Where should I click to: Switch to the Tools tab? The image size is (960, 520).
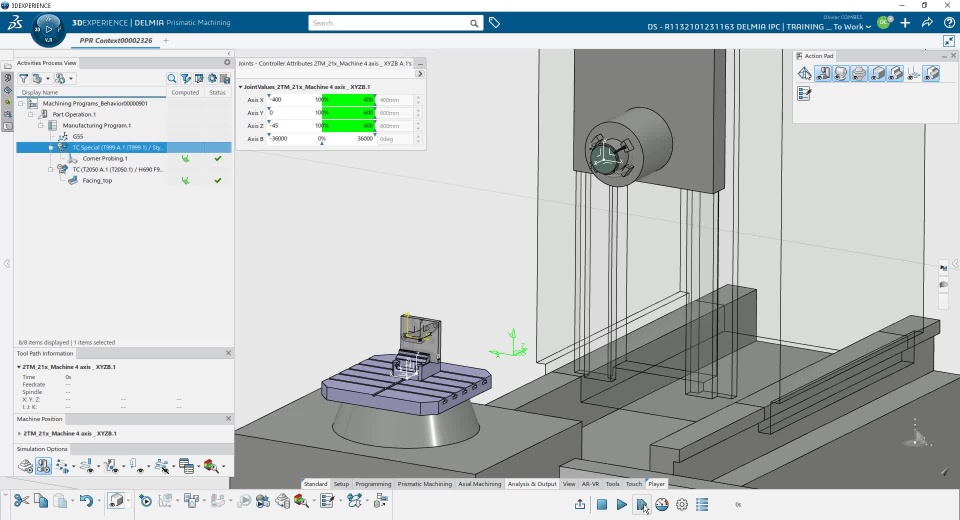point(612,484)
